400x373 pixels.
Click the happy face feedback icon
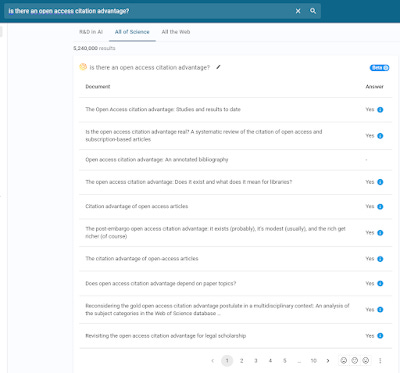[344, 360]
